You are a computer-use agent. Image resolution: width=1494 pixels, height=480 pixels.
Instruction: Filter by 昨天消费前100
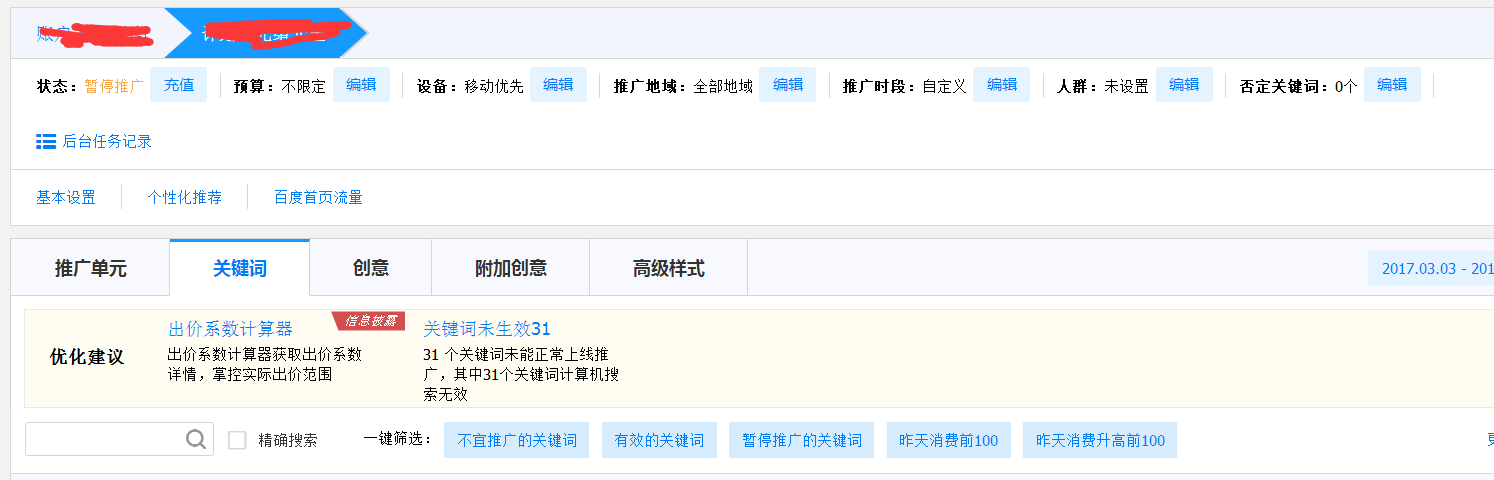949,440
